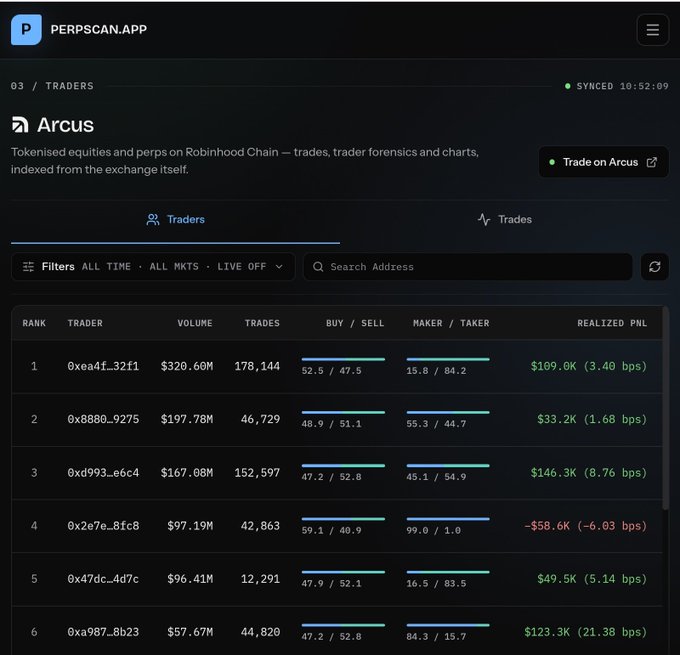Screen dimensions: 680x655
Task: Open trader 0x47dc…4d7c
Action: (x=103, y=579)
